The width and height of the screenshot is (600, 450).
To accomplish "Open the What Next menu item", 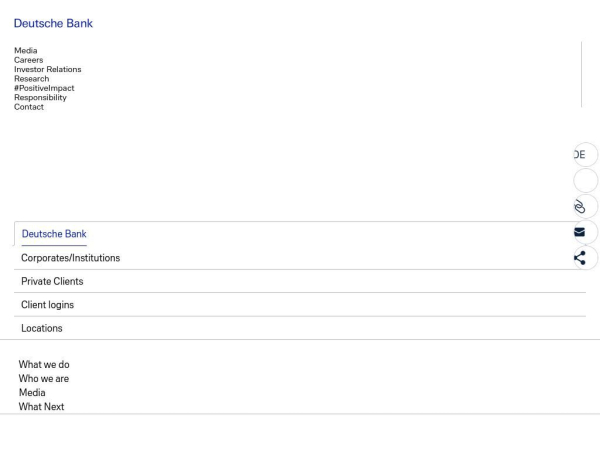I will (x=41, y=407).
